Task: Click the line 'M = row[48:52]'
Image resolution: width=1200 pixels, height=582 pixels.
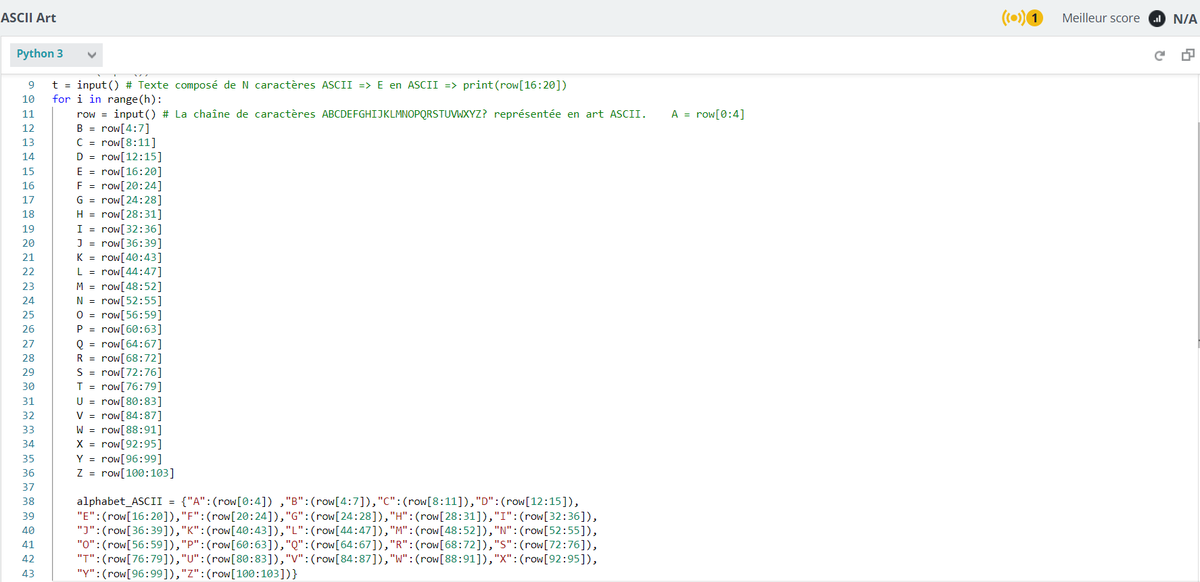Action: 120,286
